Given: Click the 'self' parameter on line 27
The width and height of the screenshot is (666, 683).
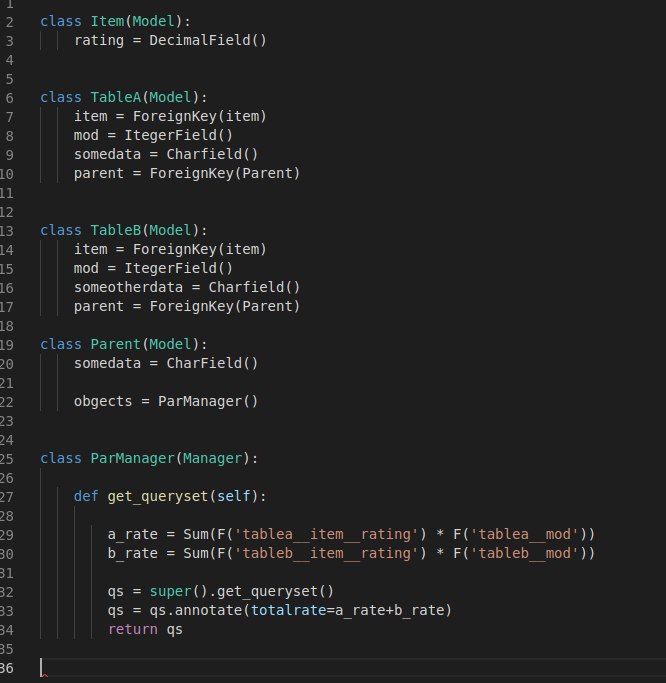Looking at the screenshot, I should (233, 496).
